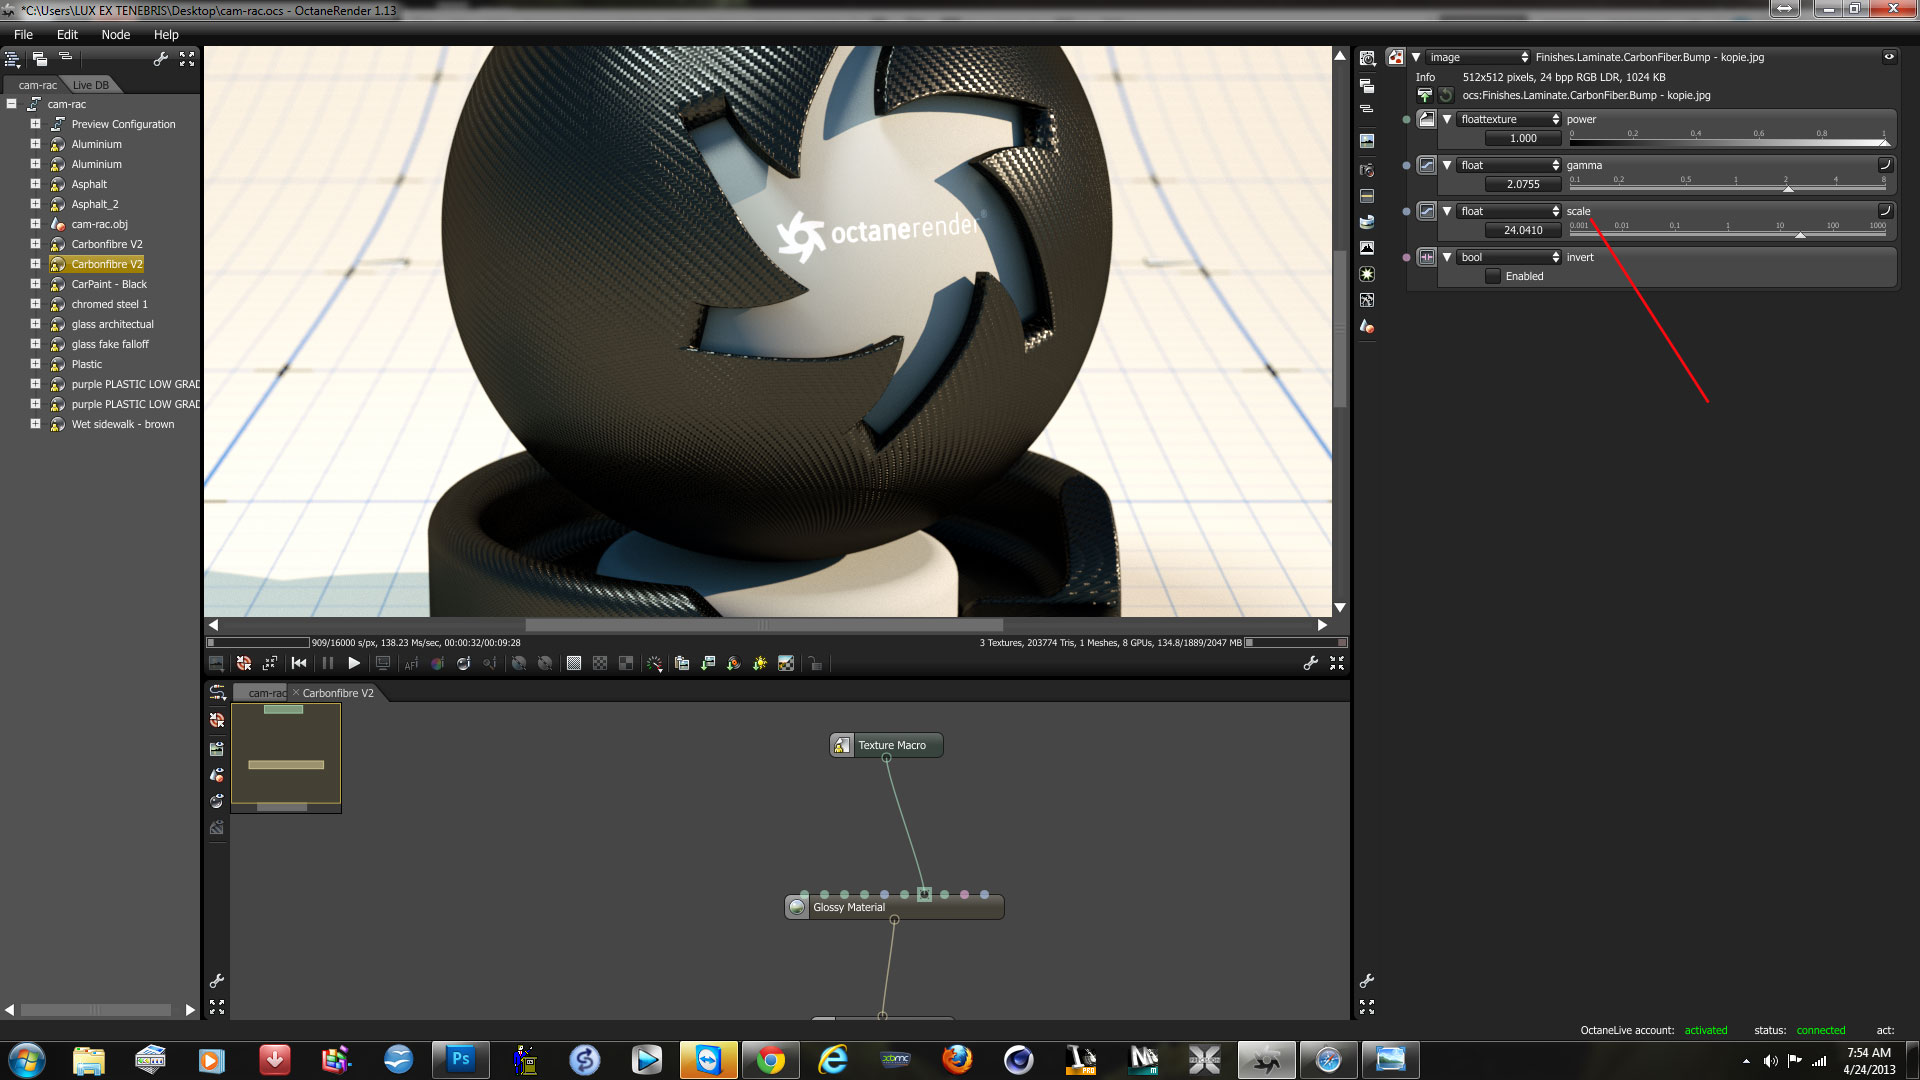The image size is (1920, 1080).
Task: Open the floattexture type dropdown for power
Action: pyautogui.click(x=1509, y=119)
